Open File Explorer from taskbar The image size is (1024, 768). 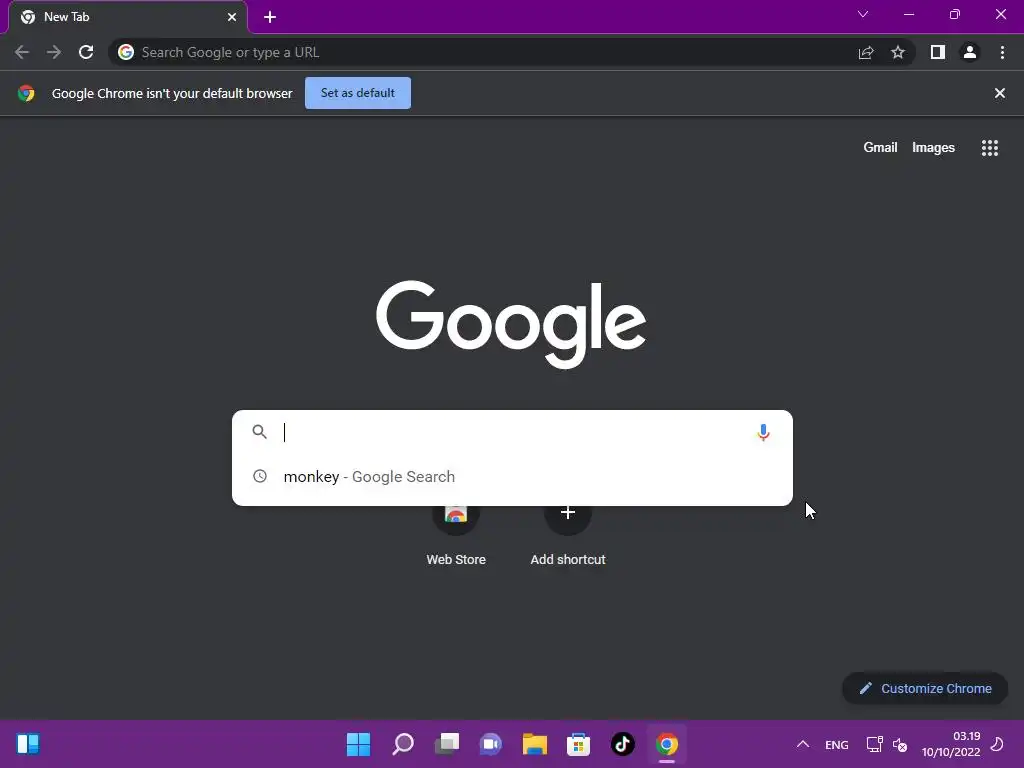pos(535,744)
